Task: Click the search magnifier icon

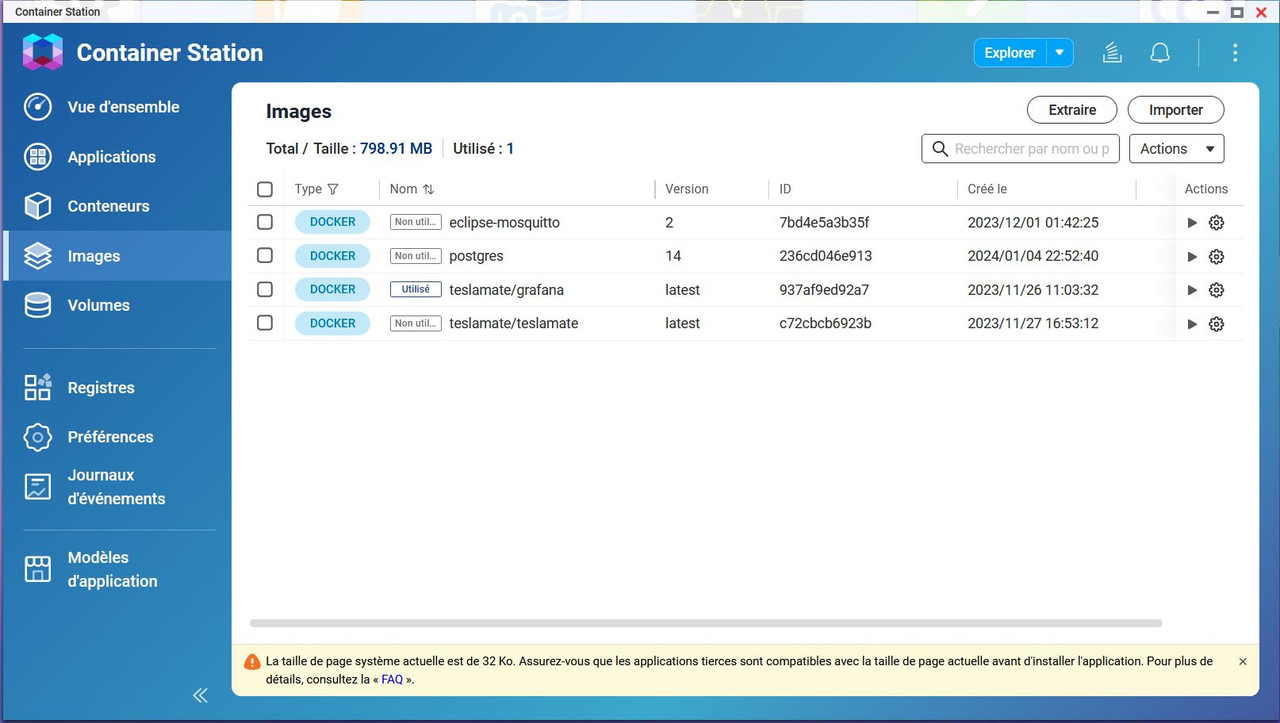Action: pyautogui.click(x=940, y=149)
